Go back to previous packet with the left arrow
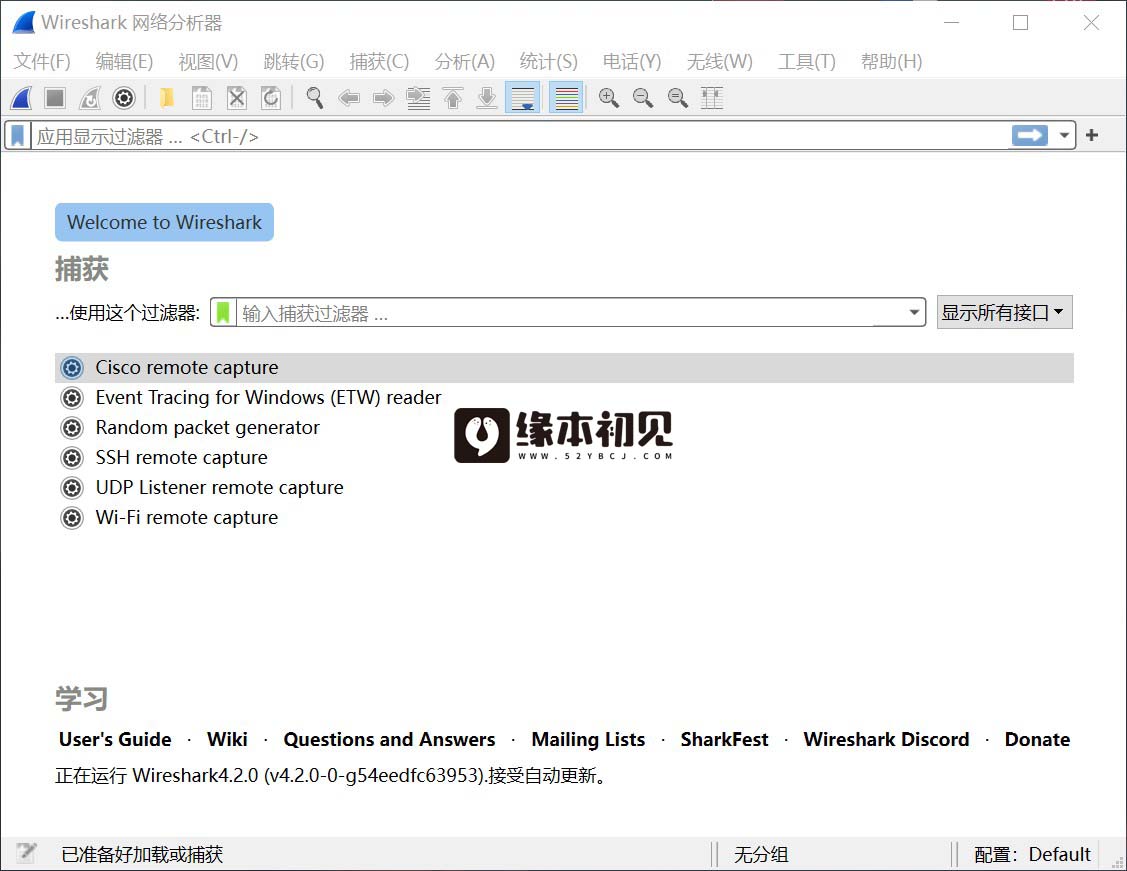Image resolution: width=1127 pixels, height=871 pixels. click(x=349, y=98)
